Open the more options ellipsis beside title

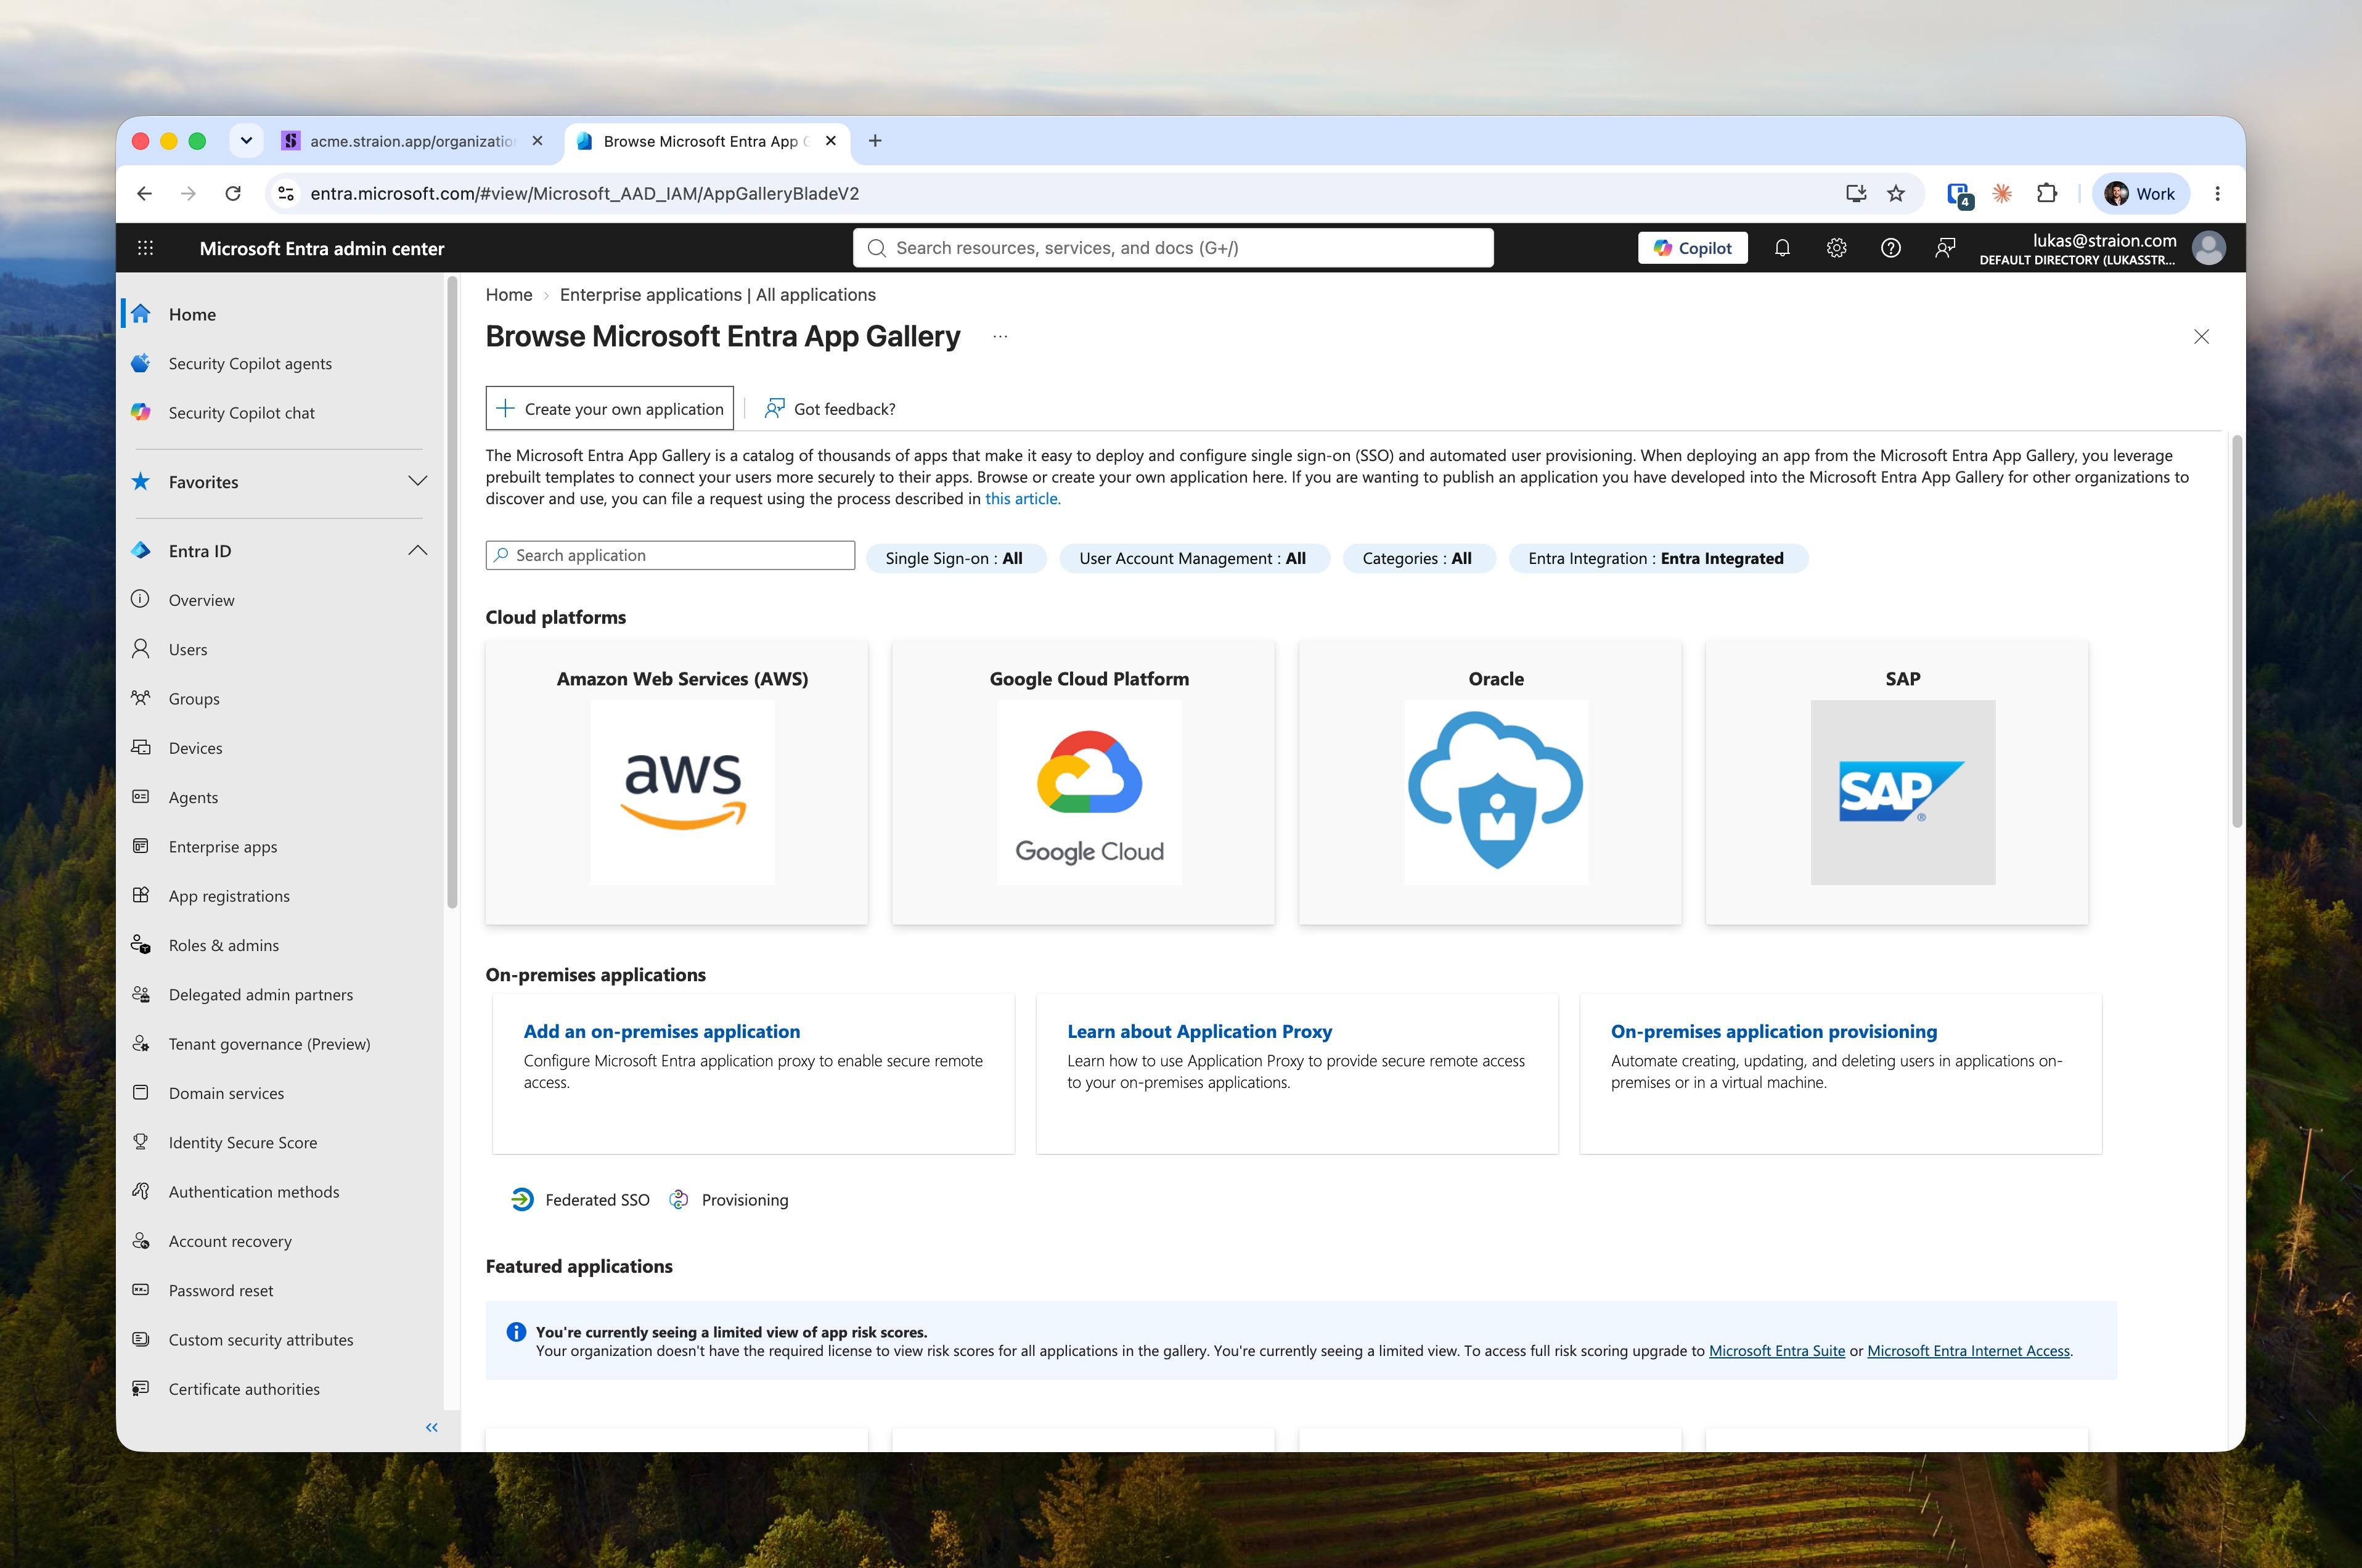[1000, 337]
